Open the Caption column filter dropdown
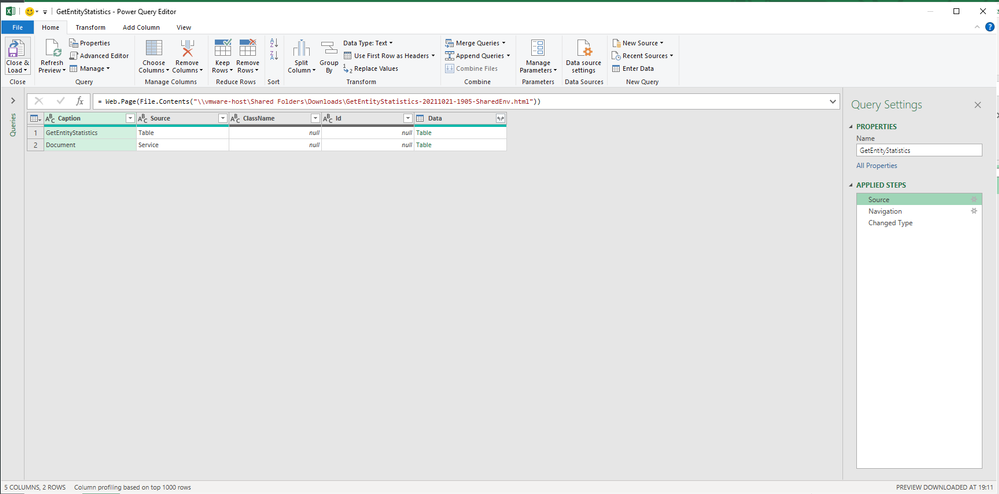This screenshot has height=494, width=999. (x=130, y=119)
